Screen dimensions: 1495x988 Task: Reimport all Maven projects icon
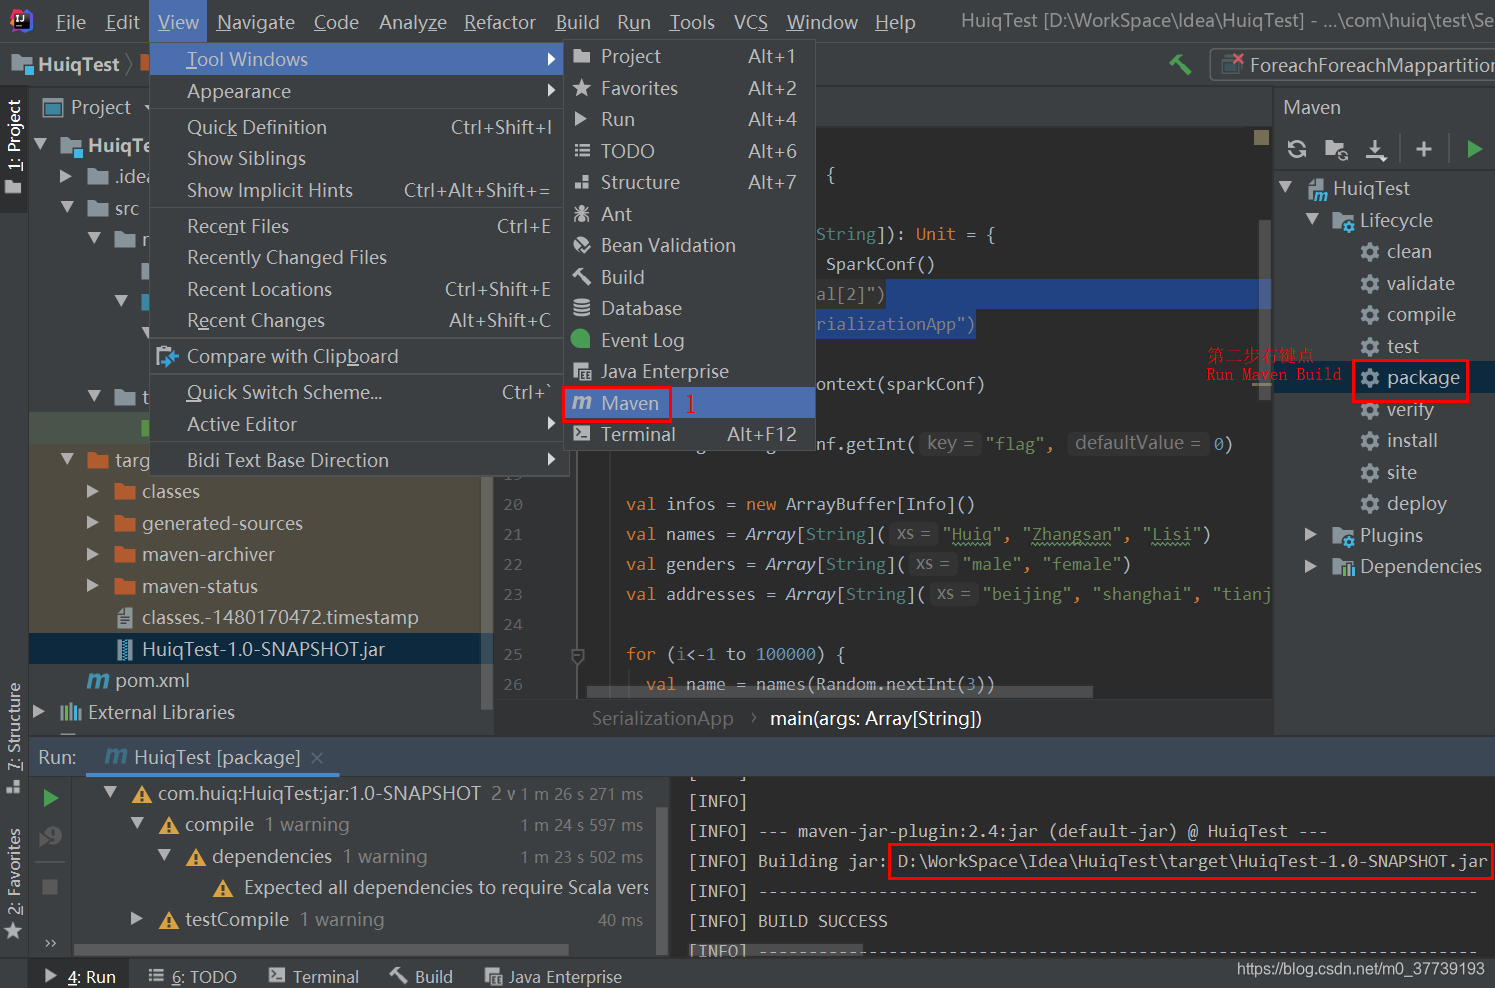(x=1297, y=149)
